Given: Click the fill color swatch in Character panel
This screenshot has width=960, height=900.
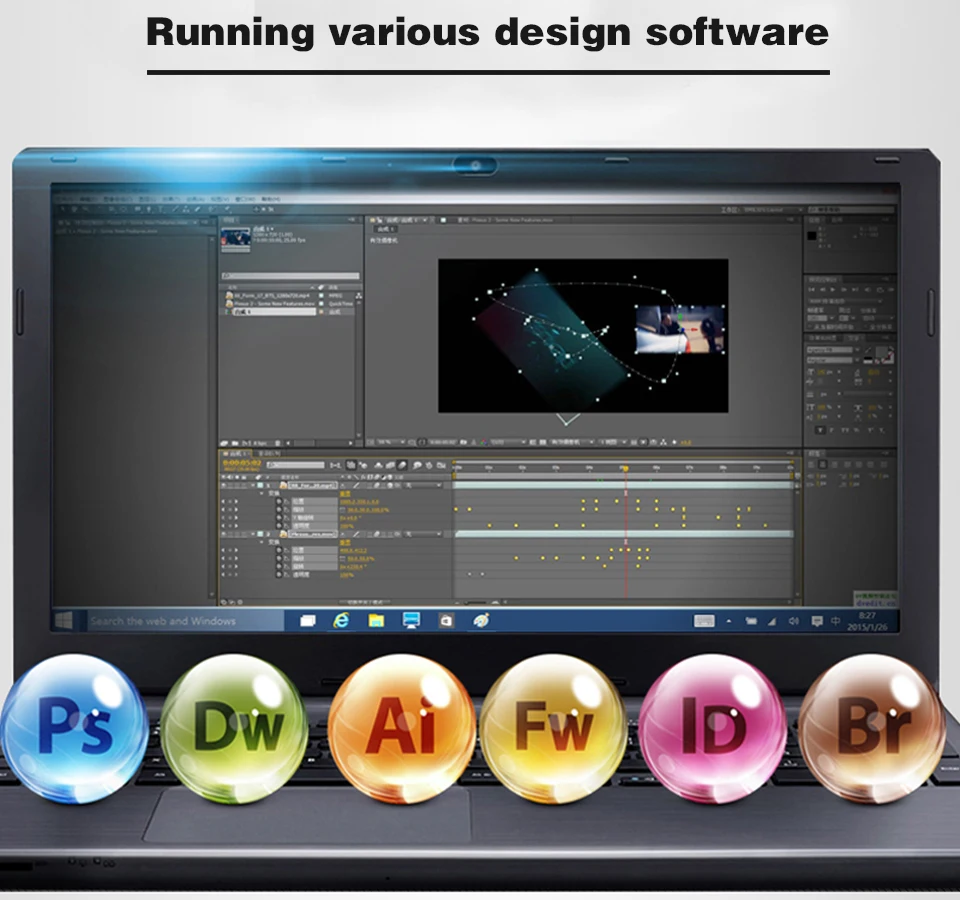Looking at the screenshot, I should pyautogui.click(x=881, y=353).
